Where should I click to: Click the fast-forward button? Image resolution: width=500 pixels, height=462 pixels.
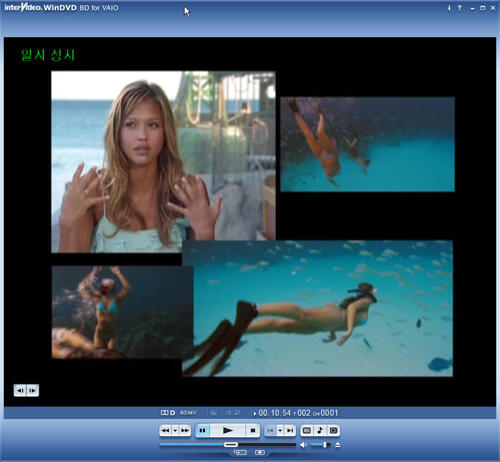point(185,431)
